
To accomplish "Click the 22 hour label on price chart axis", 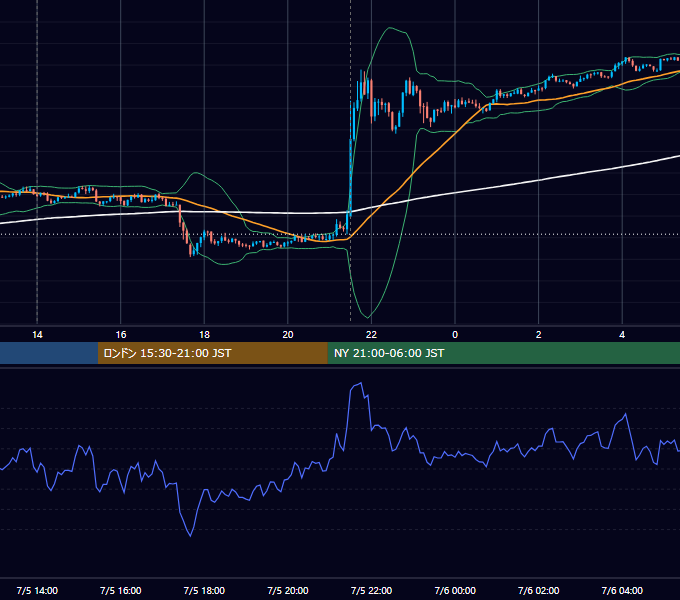I will pos(371,335).
